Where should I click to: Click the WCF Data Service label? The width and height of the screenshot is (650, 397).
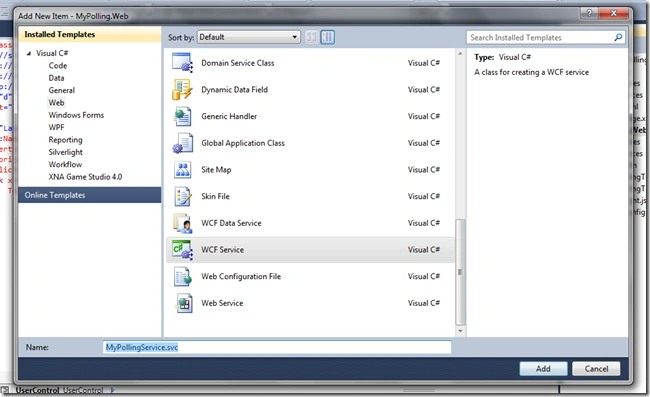(231, 223)
